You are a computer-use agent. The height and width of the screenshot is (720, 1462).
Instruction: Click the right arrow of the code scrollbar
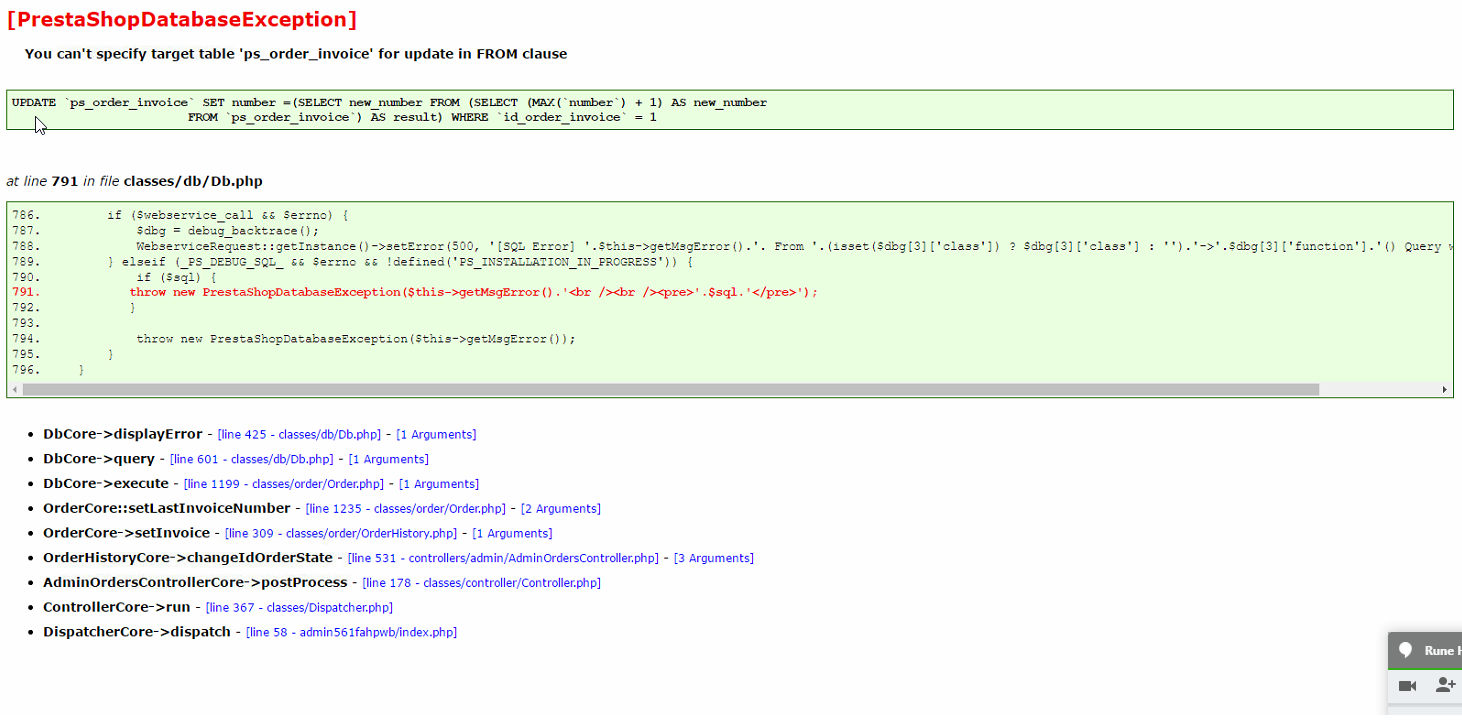(1445, 390)
